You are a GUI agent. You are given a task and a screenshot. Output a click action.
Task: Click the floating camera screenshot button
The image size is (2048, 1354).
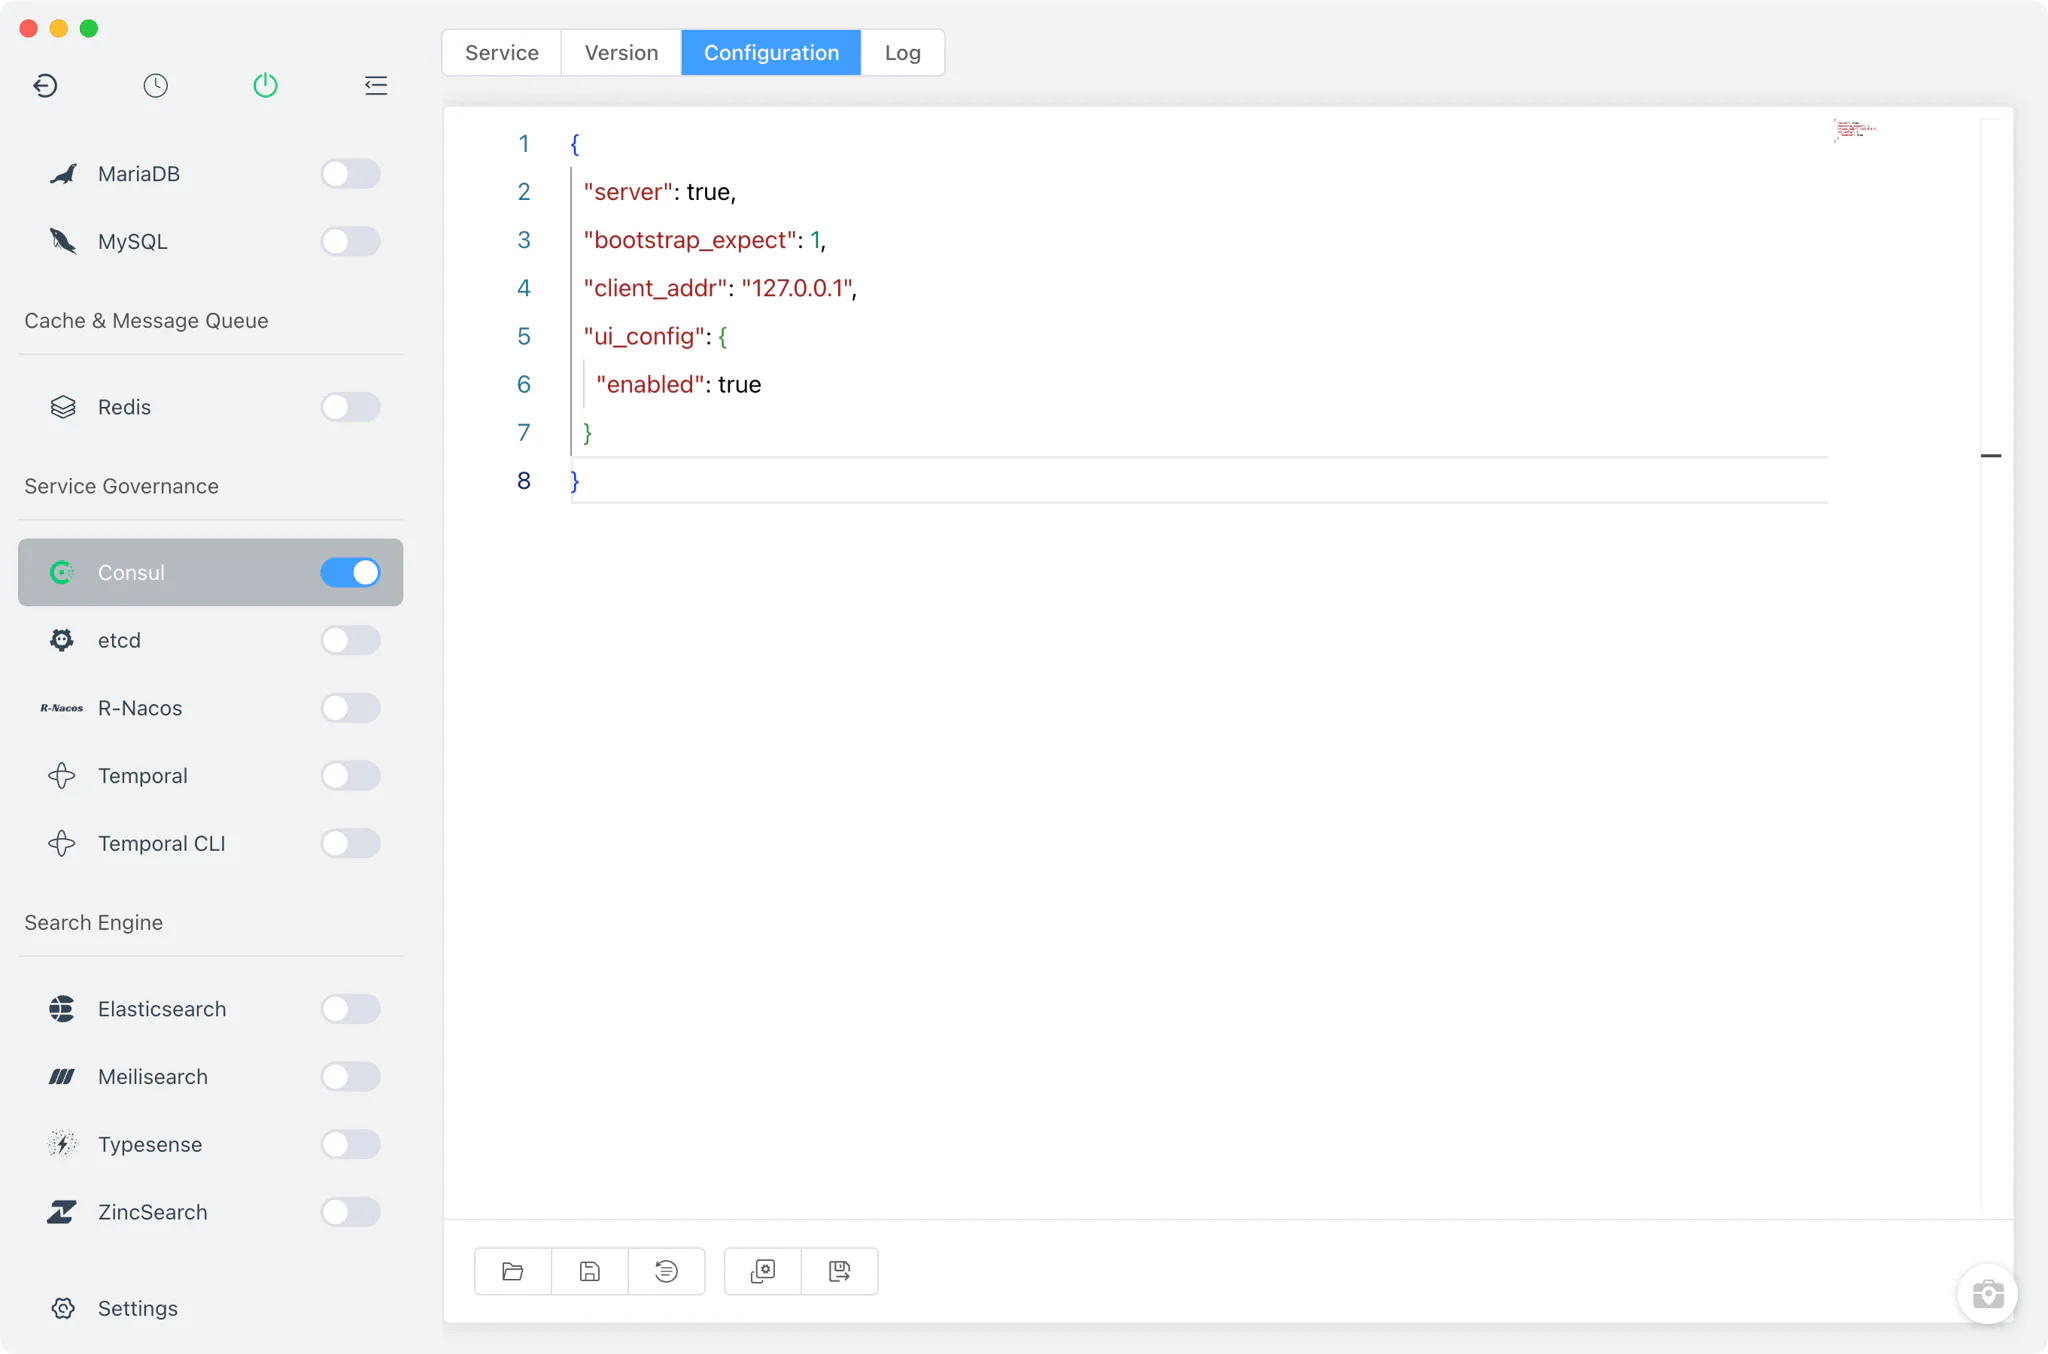[x=1987, y=1294]
